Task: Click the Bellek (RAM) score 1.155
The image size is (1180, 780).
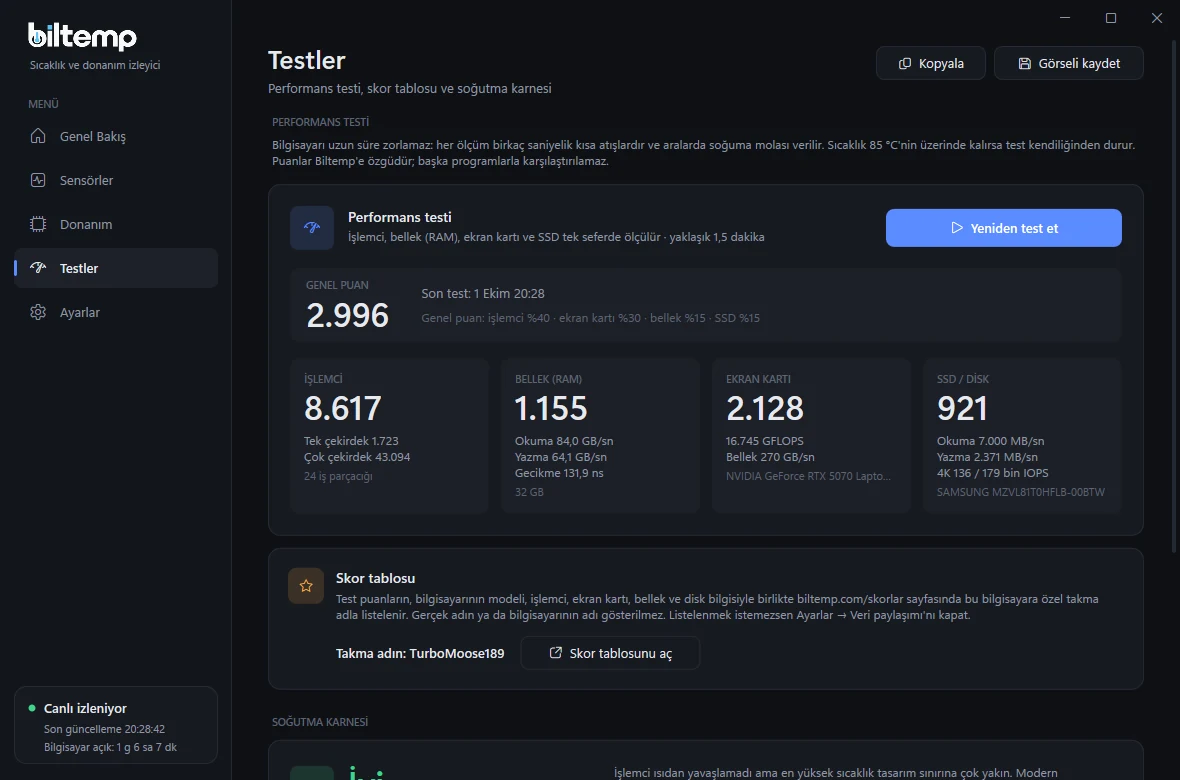Action: pyautogui.click(x=551, y=409)
